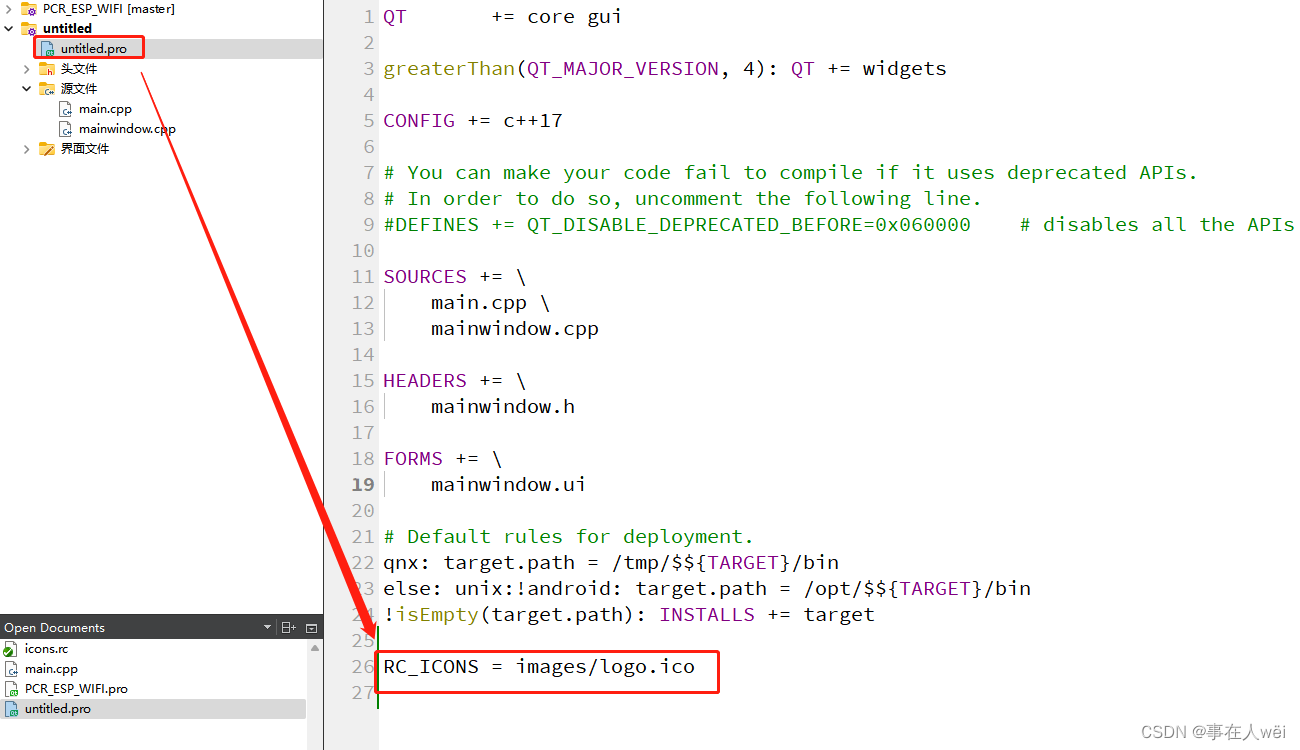Click icons.rc file icon in Open Documents

(11, 649)
